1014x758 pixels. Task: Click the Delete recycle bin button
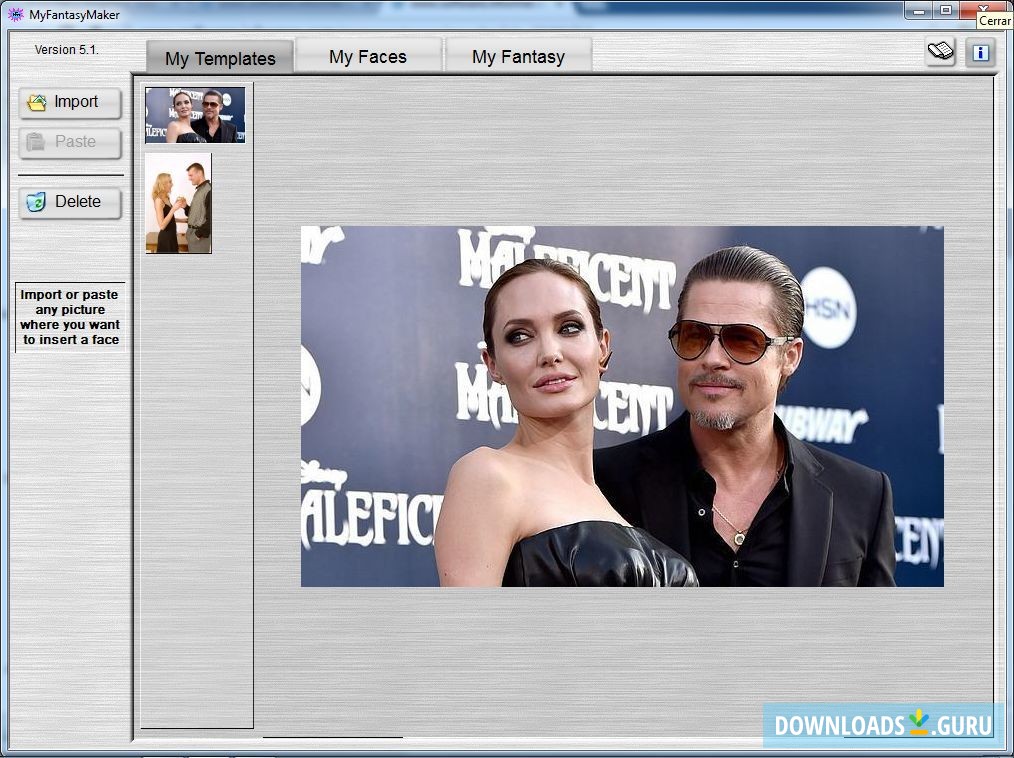[x=70, y=202]
